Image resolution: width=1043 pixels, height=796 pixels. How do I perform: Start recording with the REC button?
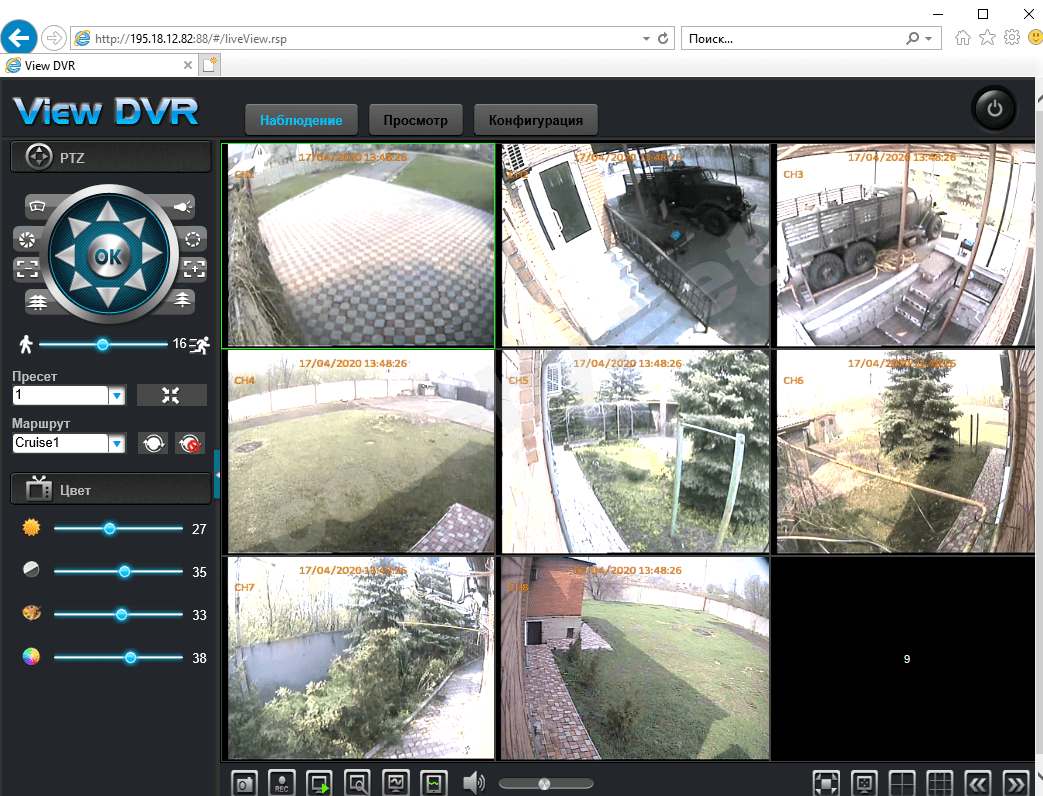pyautogui.click(x=283, y=783)
